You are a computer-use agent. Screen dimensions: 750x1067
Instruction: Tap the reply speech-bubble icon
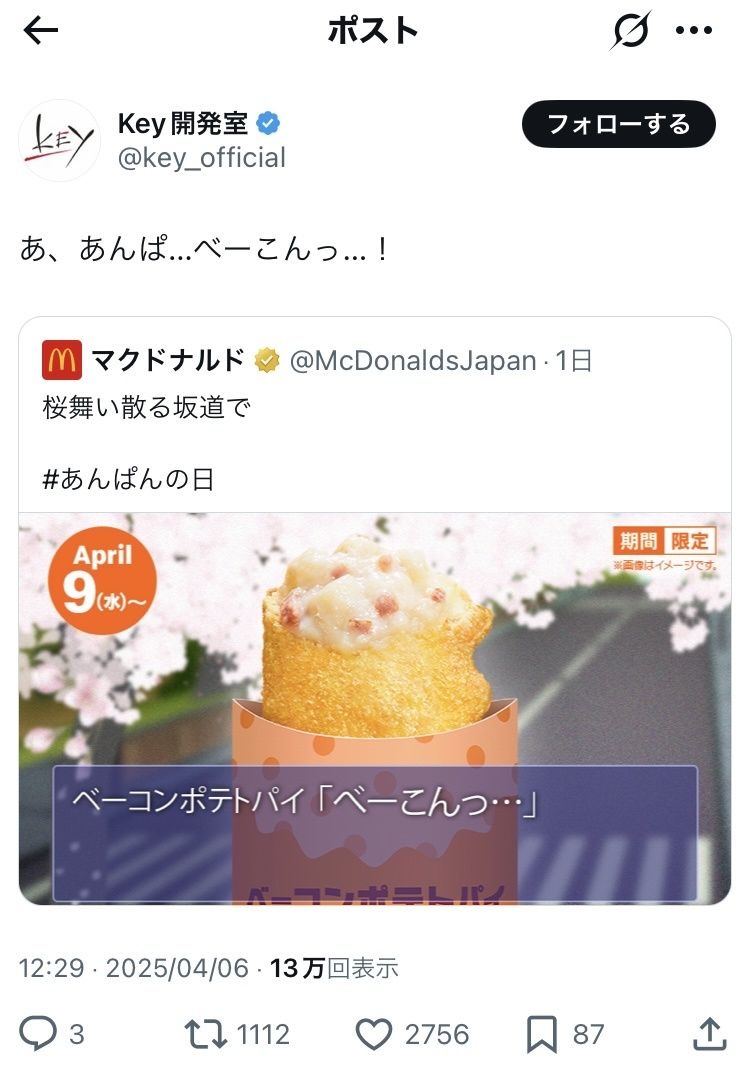[37, 1033]
